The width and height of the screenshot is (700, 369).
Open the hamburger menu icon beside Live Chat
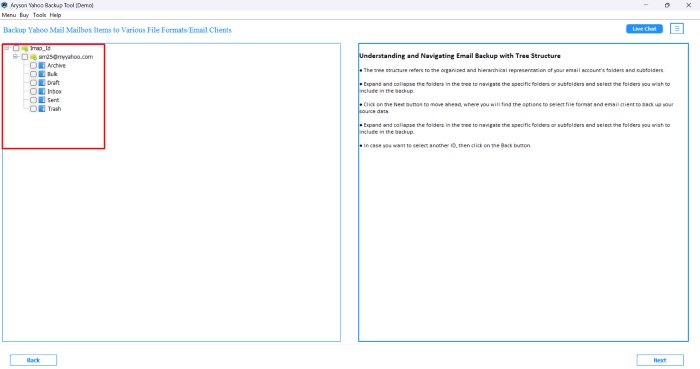click(677, 29)
